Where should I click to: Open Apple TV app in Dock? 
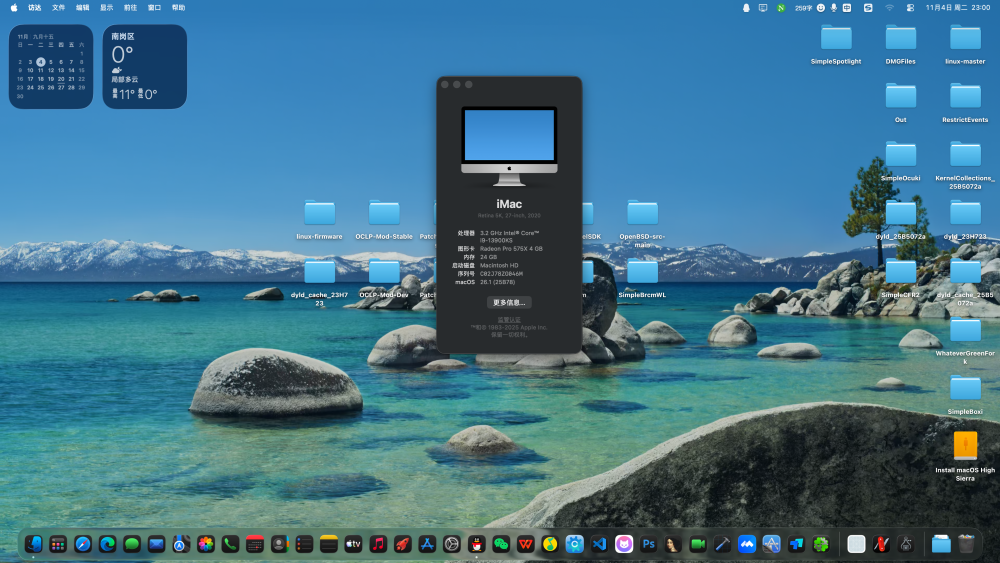pos(353,544)
